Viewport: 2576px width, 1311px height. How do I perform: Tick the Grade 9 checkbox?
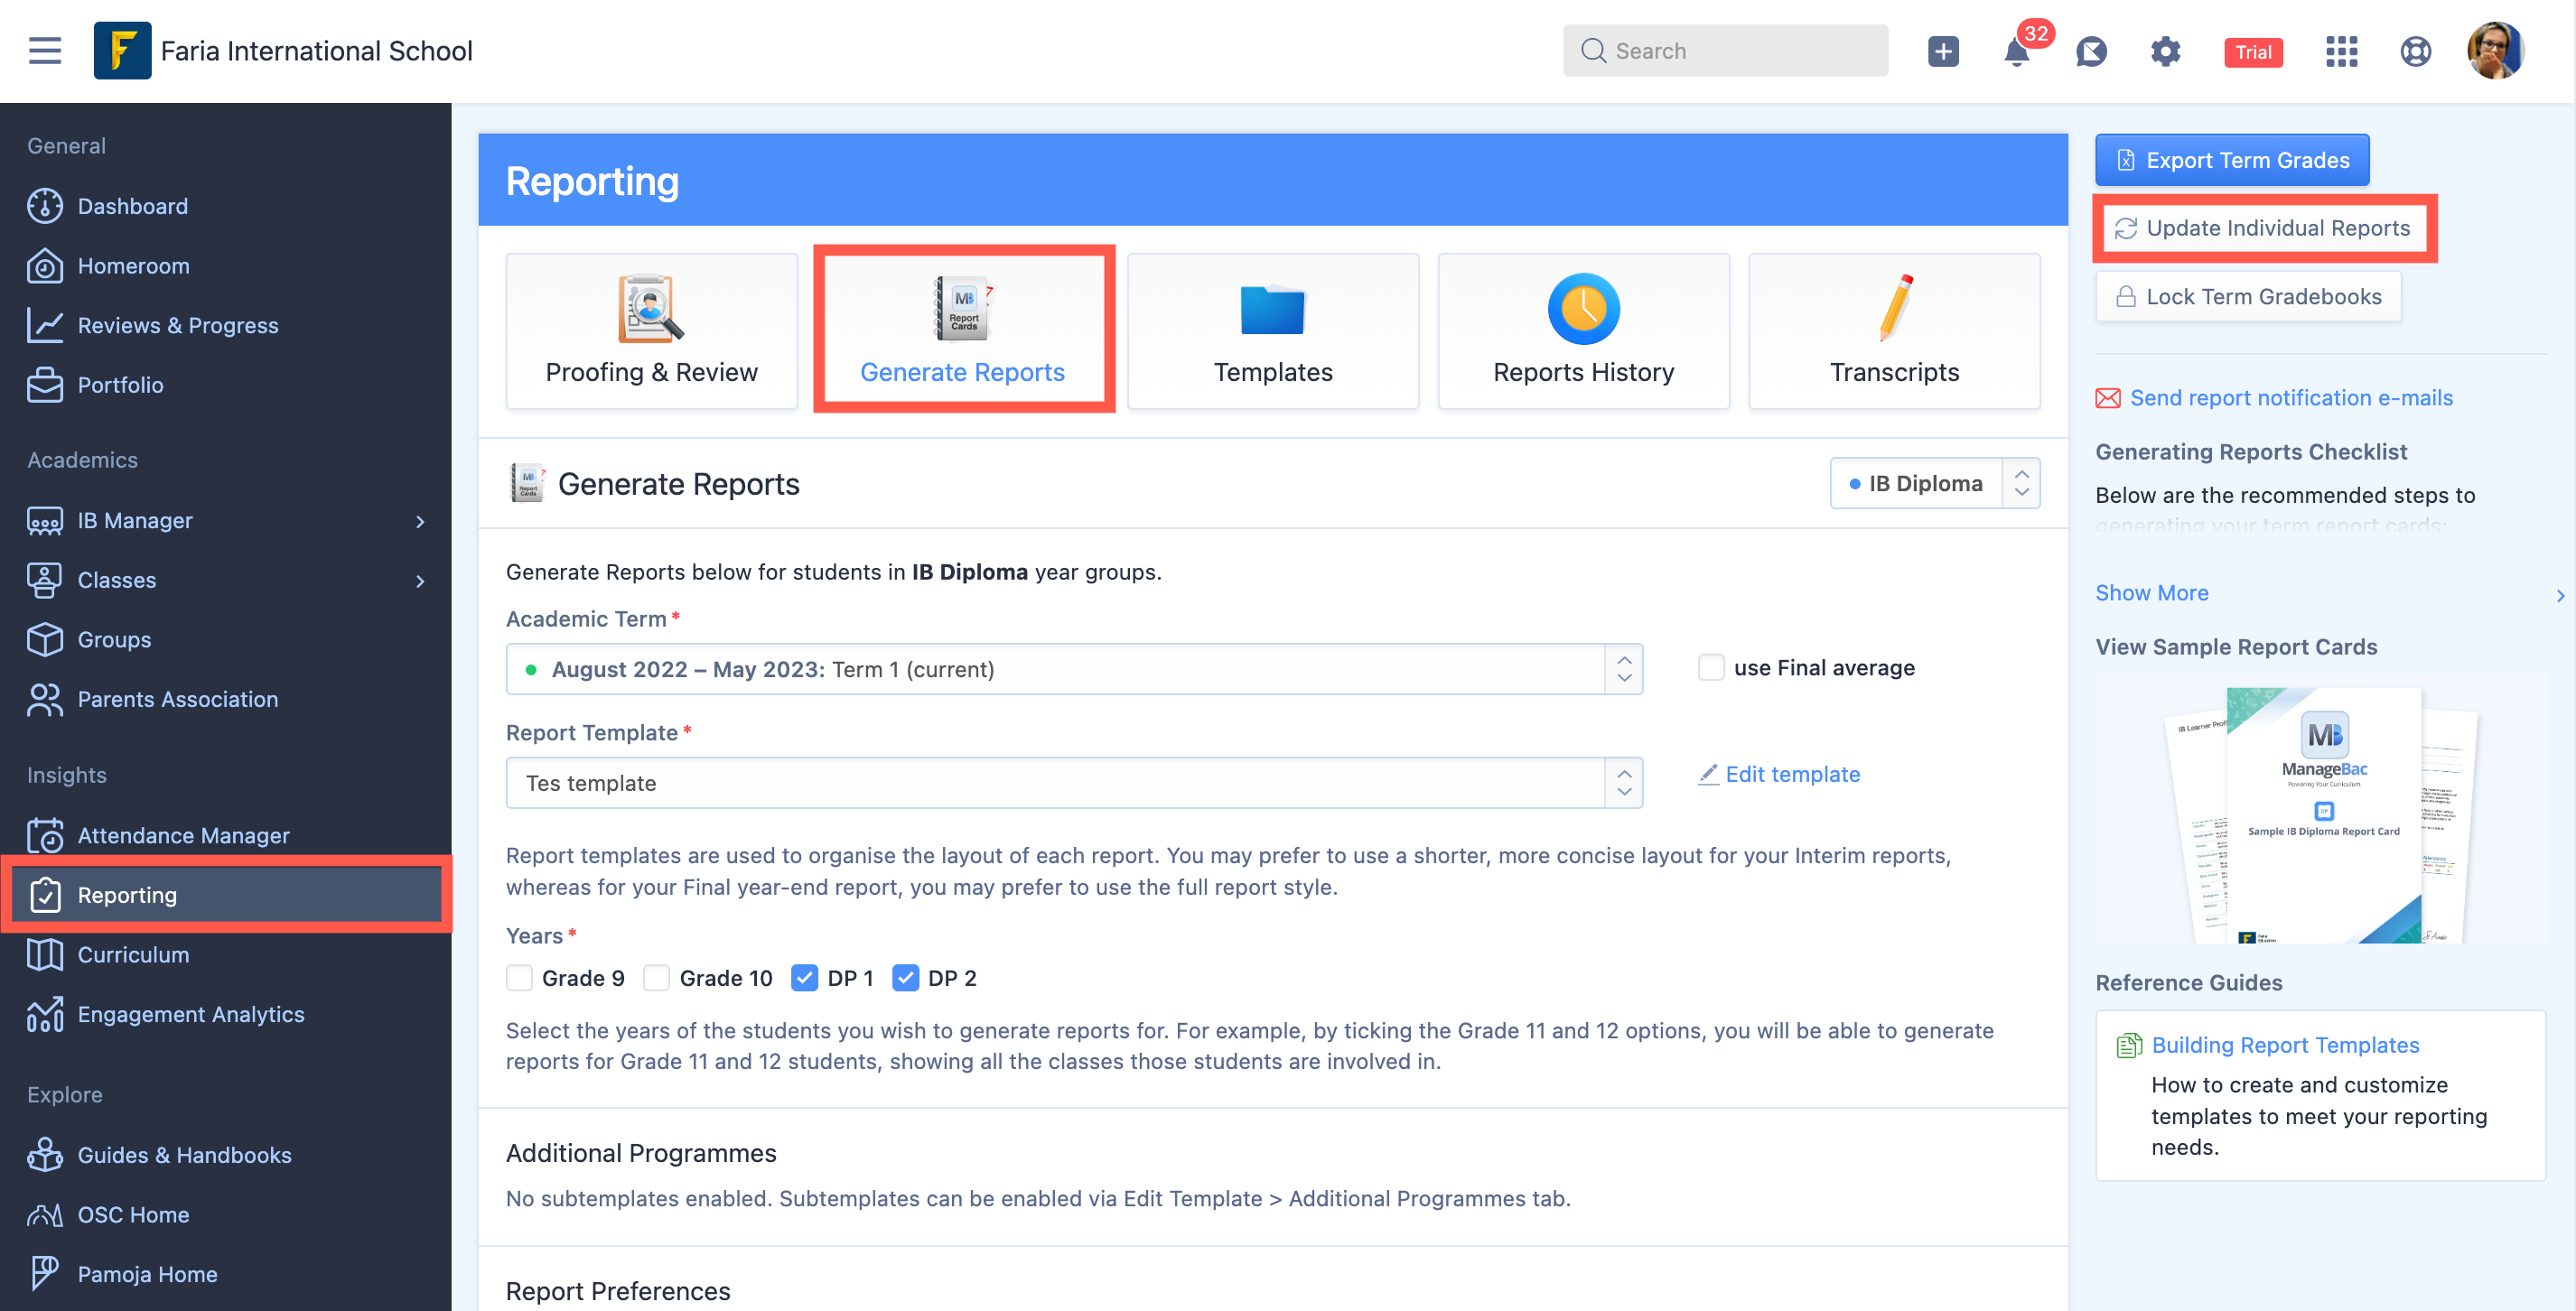[519, 978]
